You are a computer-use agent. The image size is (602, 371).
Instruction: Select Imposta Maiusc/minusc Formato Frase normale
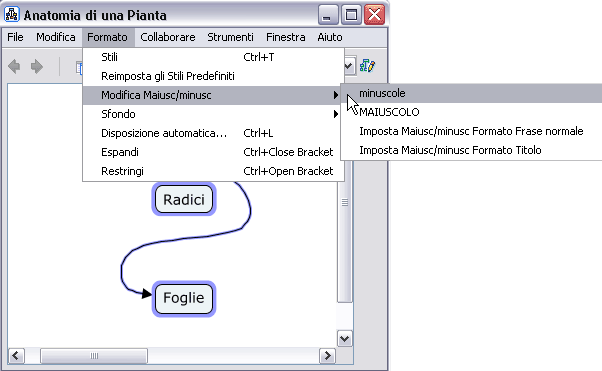472,131
